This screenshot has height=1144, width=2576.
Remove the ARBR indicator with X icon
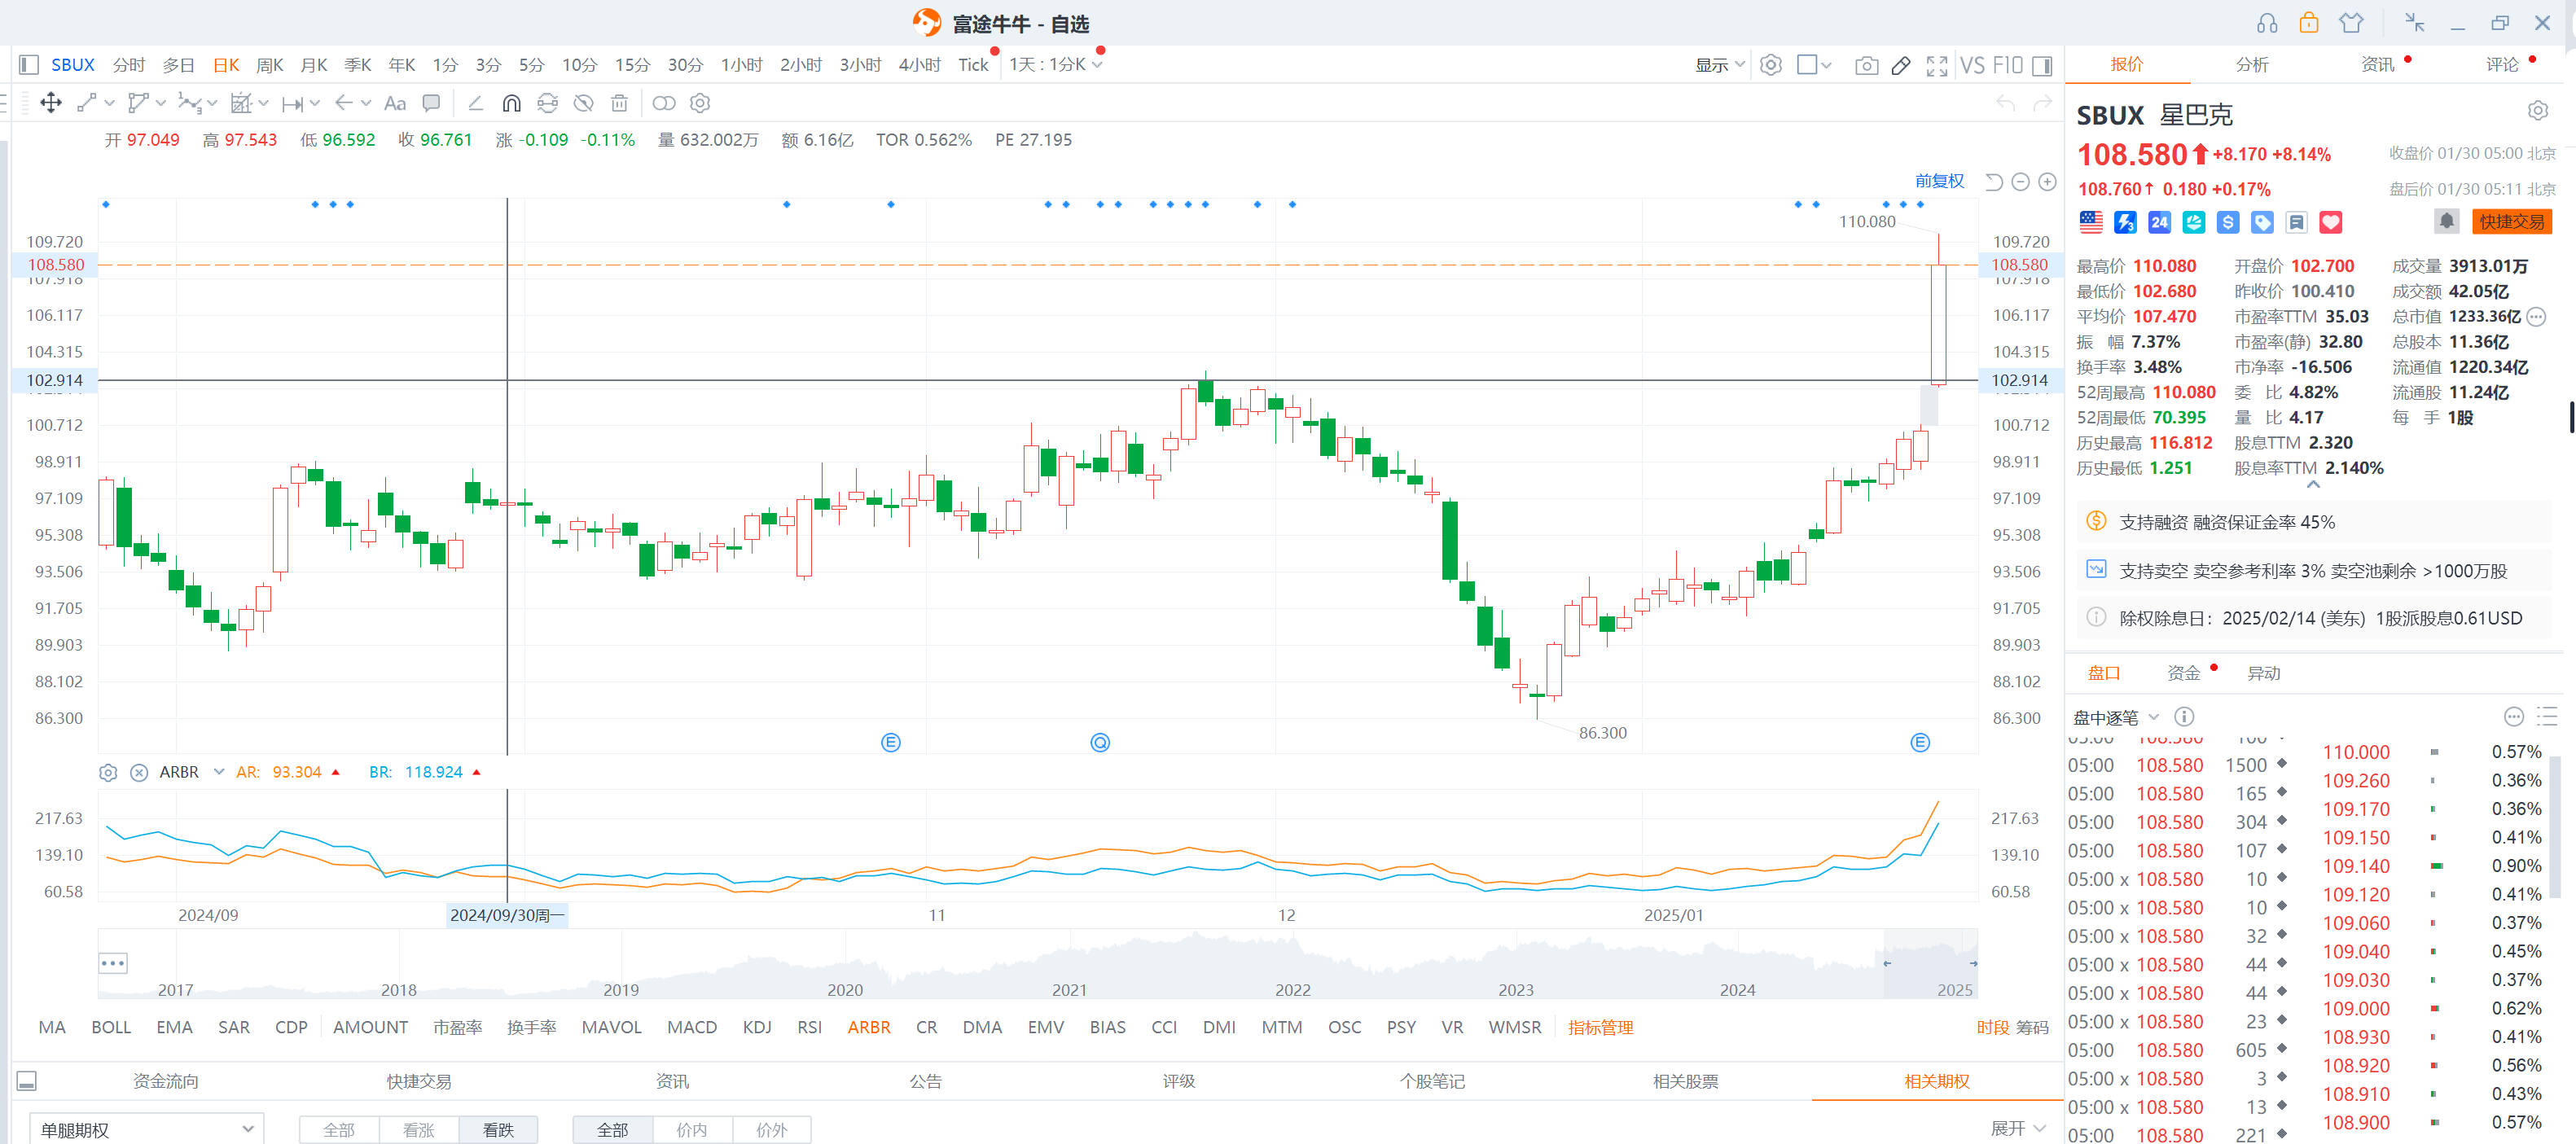(x=139, y=772)
